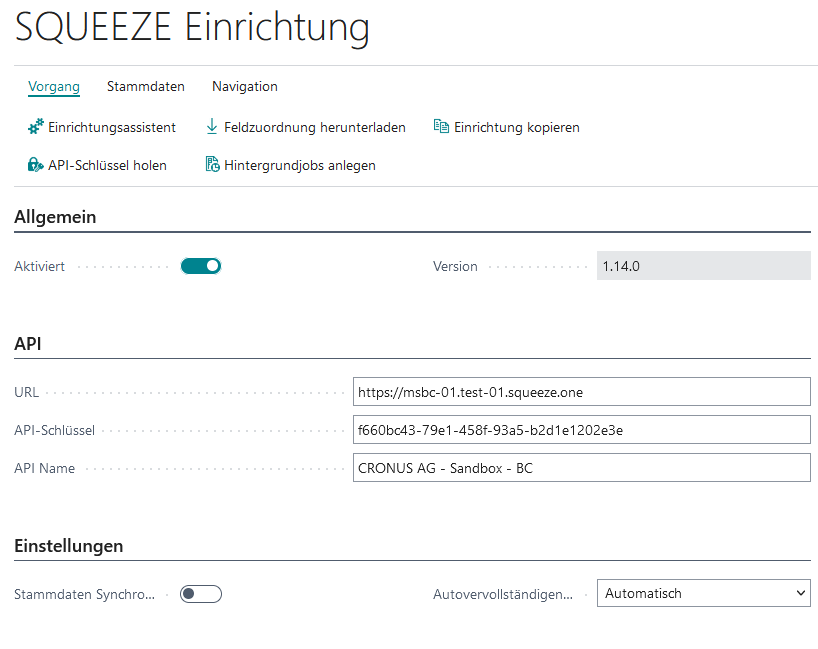Switch to the Vorgang tab
818x649 pixels.
(54, 87)
